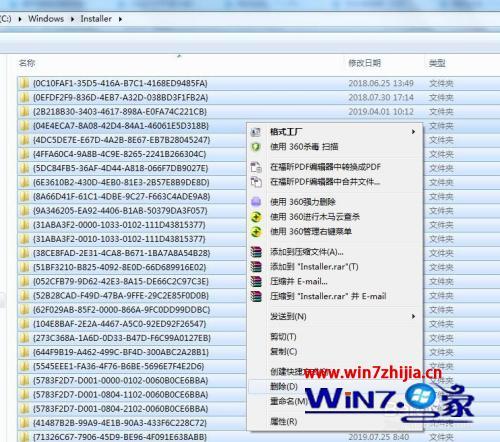Select 在福昕PDF编辑器中转换成PDF
Image resolution: width=500 pixels, height=442 pixels.
(x=335, y=167)
